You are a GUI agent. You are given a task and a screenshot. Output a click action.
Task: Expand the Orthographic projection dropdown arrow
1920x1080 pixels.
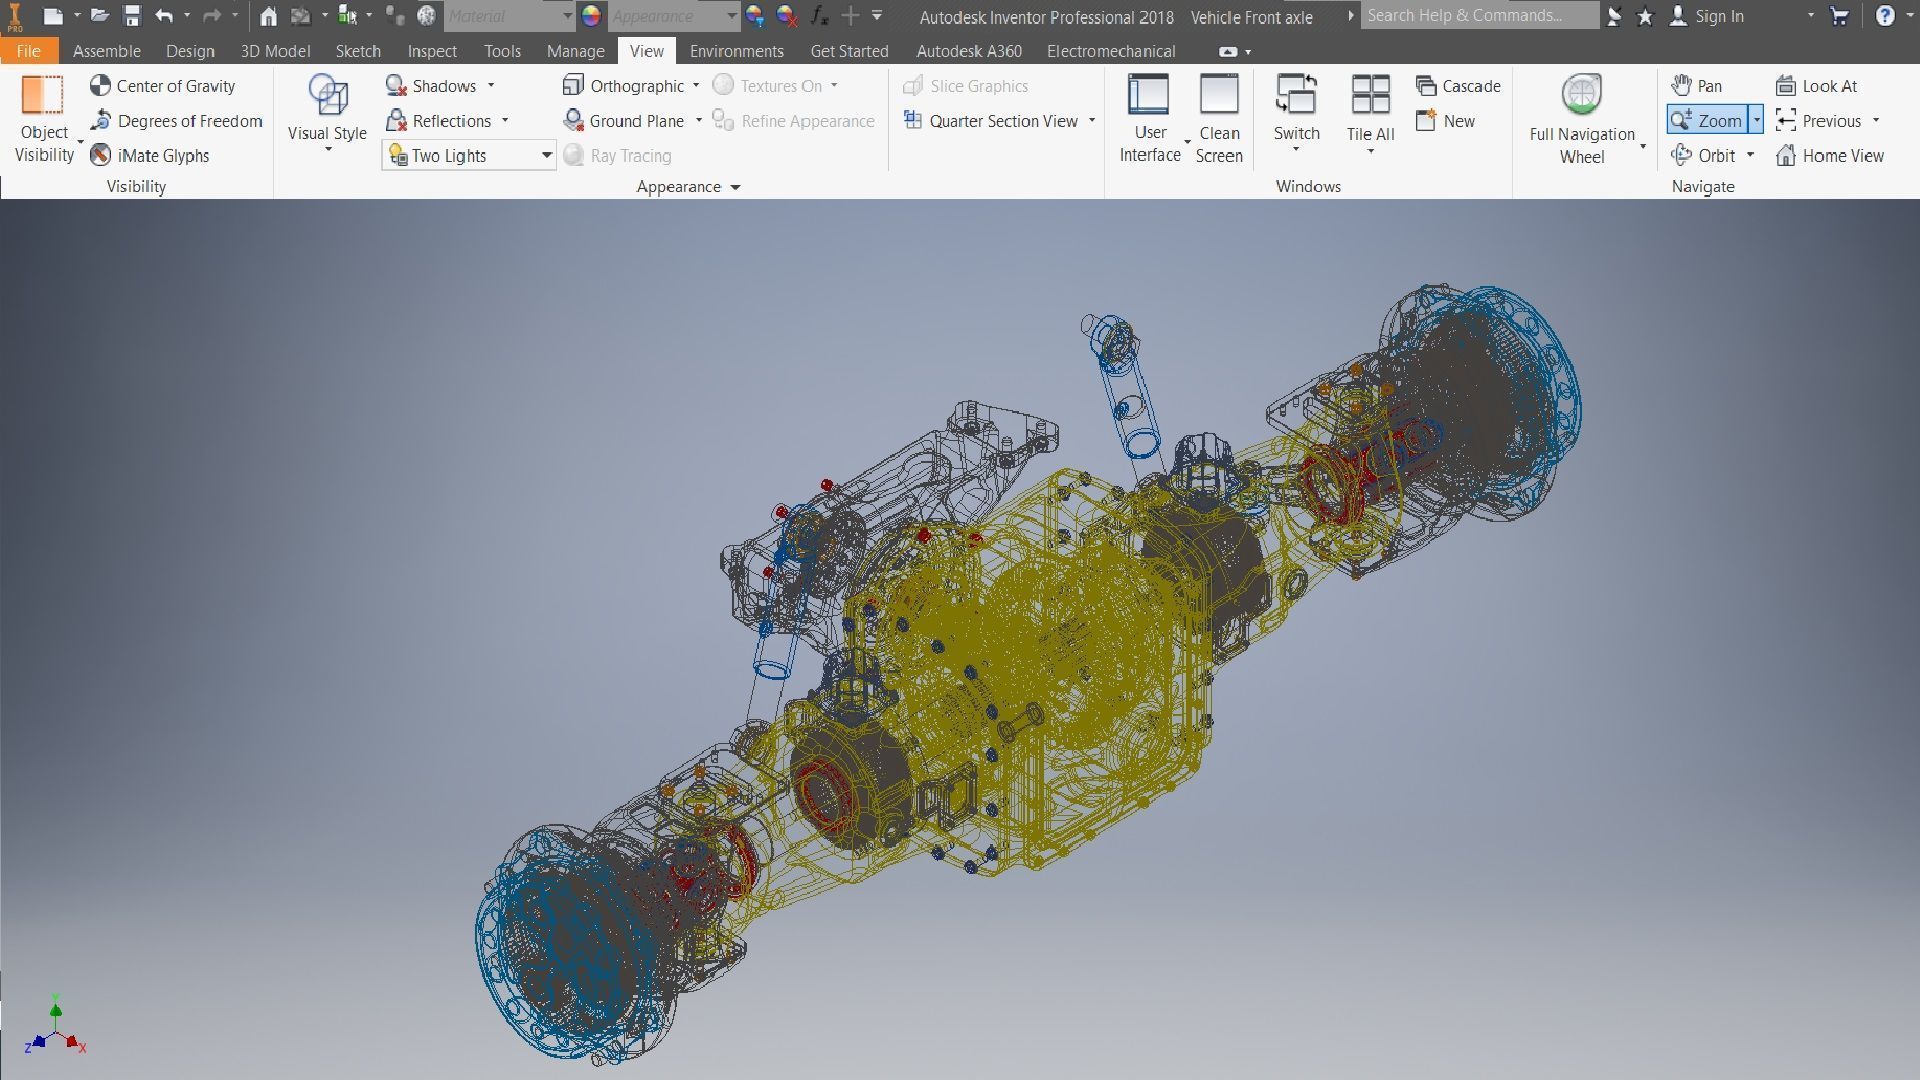[x=696, y=86]
